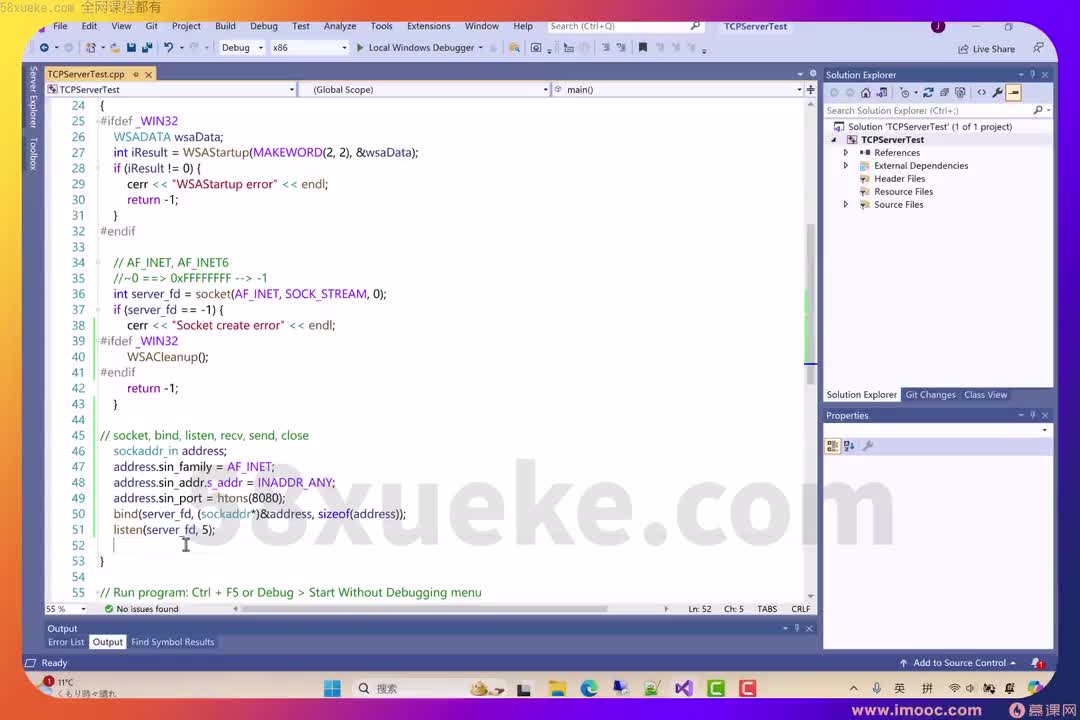The image size is (1080, 720).
Task: Open the Extensions menu
Action: 428,26
